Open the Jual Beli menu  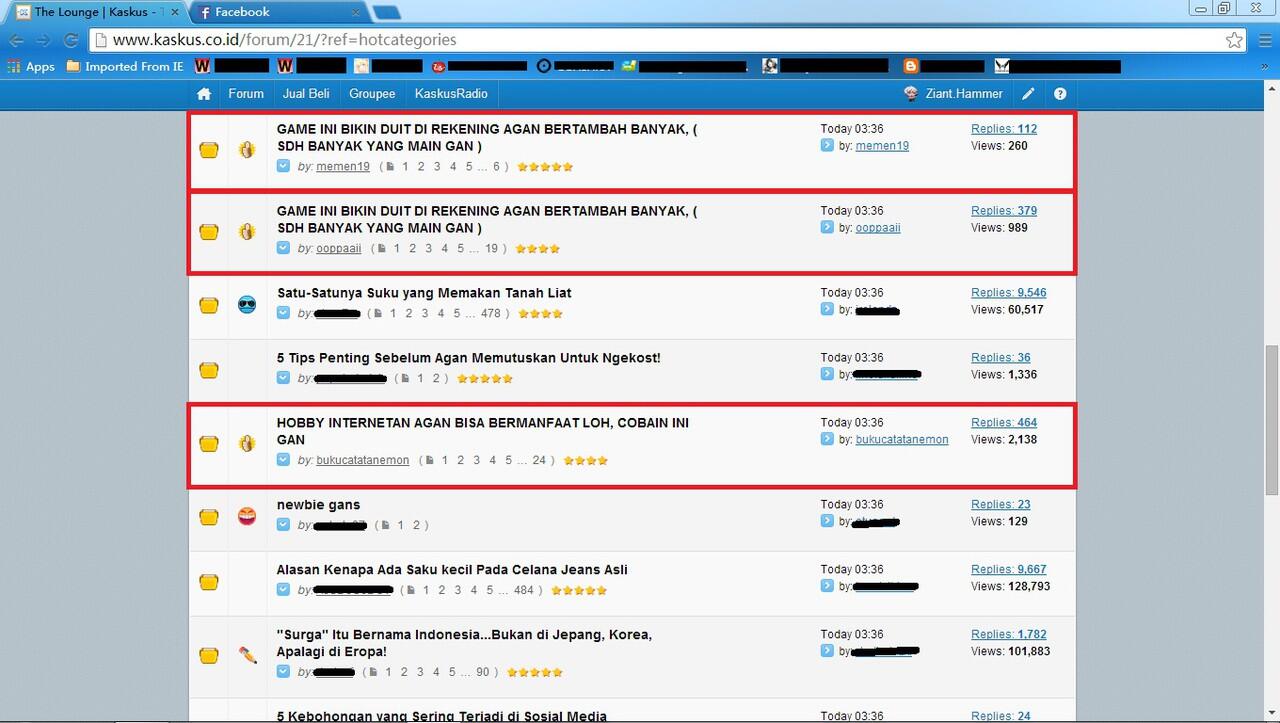pos(306,94)
